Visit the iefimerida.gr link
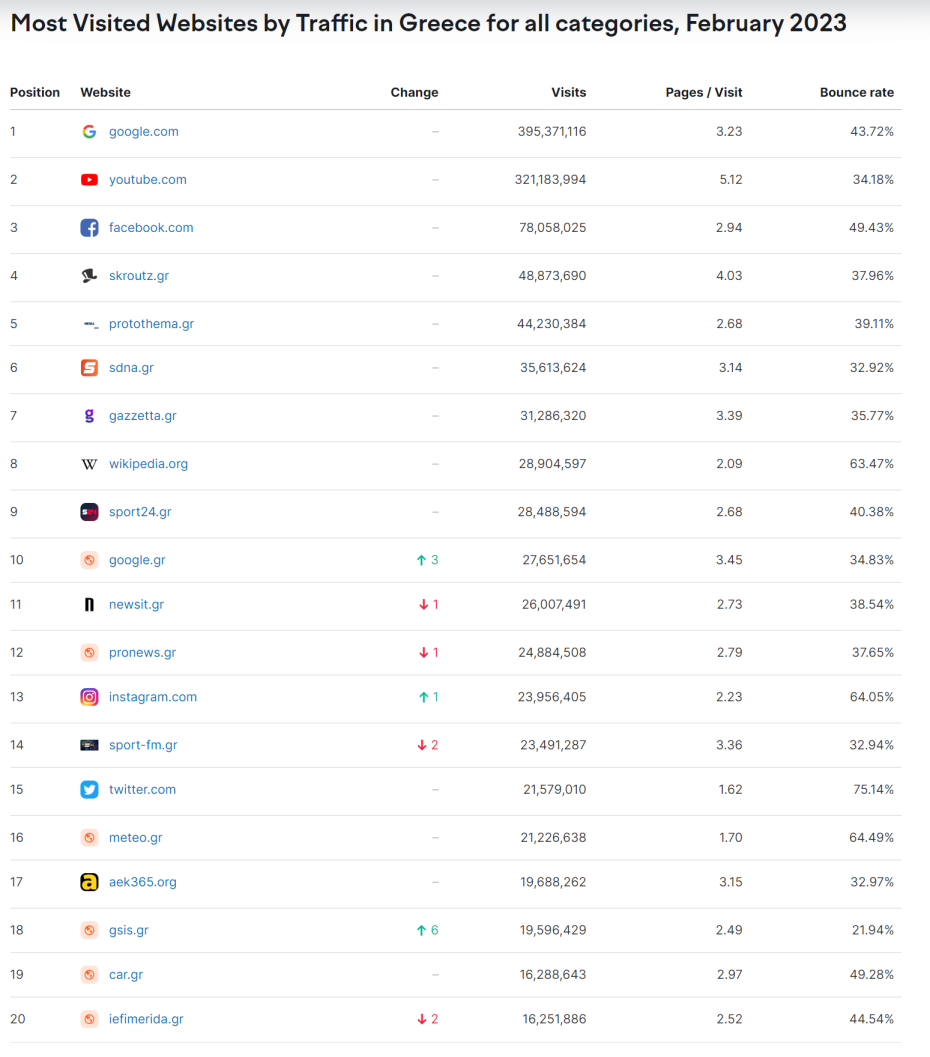 [x=146, y=1019]
